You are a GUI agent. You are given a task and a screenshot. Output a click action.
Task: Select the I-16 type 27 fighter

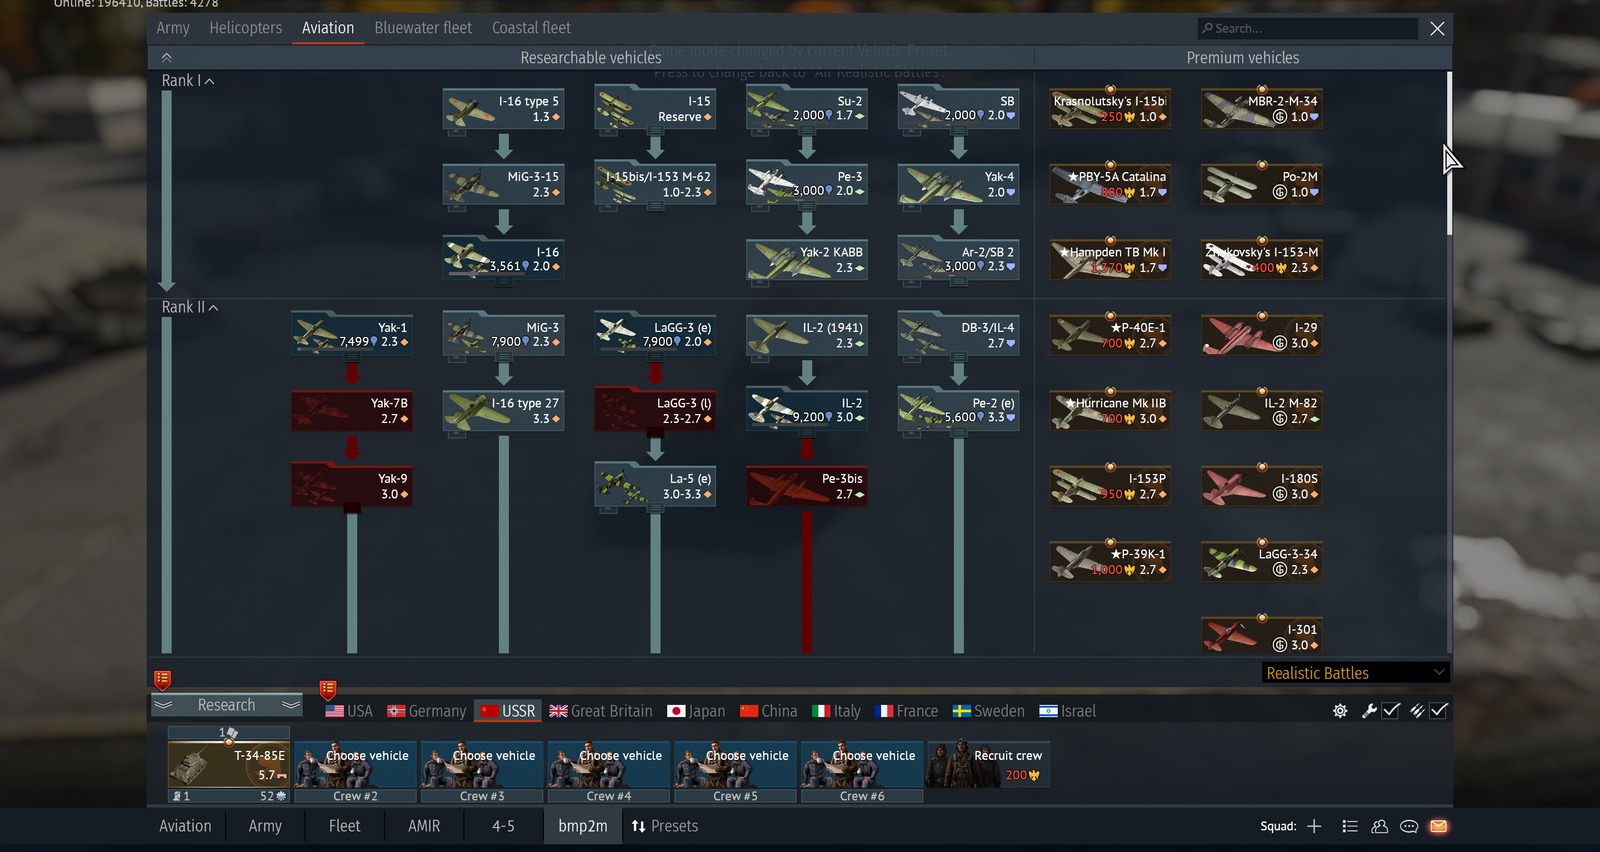click(x=504, y=411)
